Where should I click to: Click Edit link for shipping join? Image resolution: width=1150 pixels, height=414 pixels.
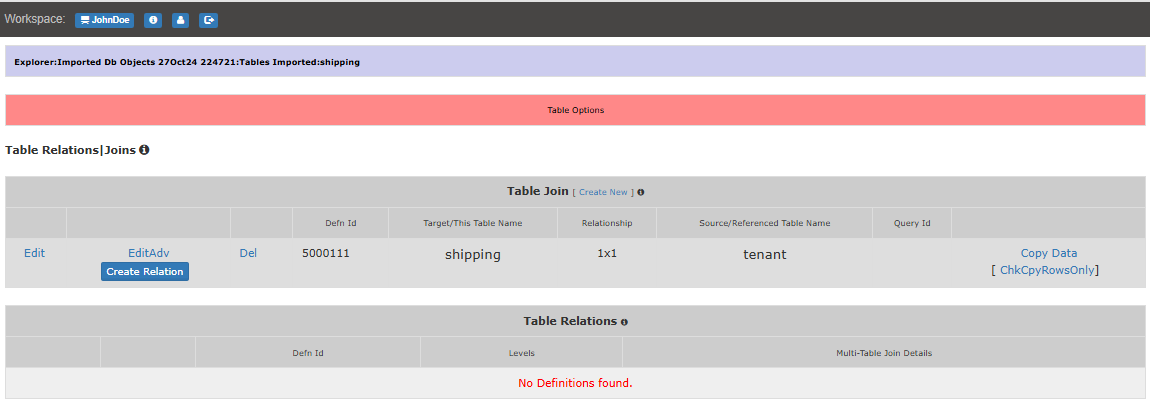[34, 253]
